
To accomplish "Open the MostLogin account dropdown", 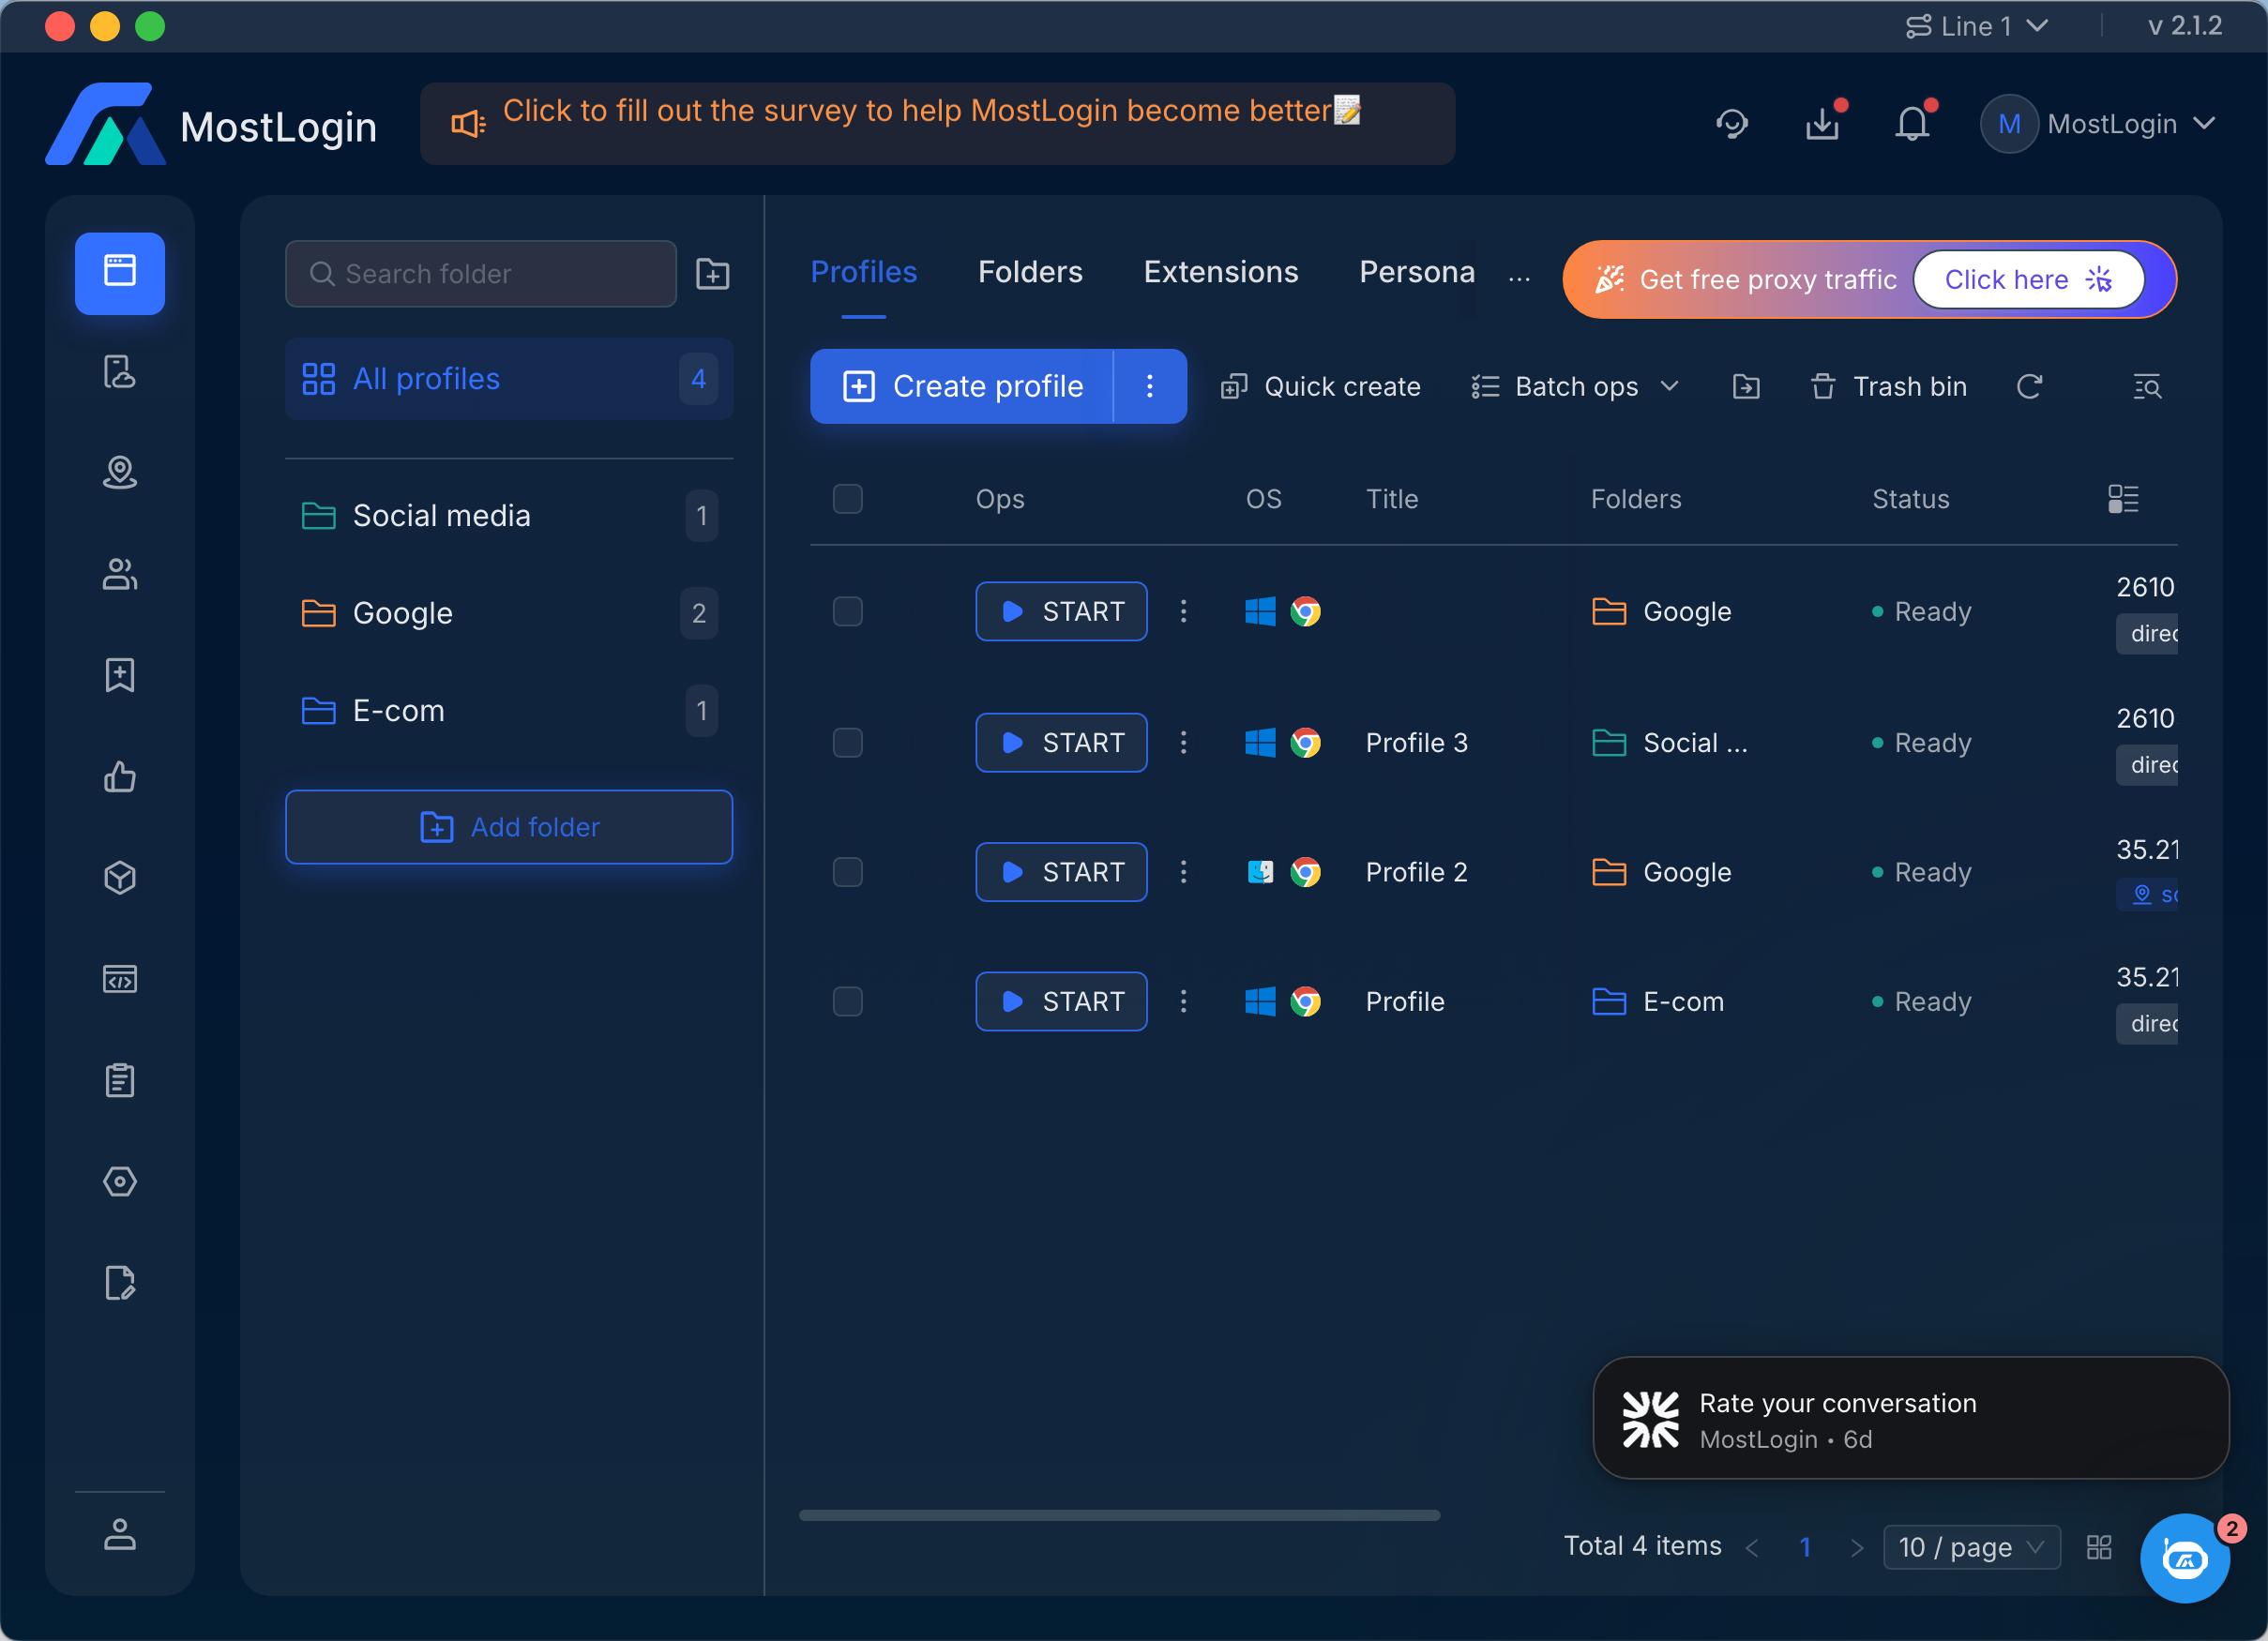I will 2098,124.
